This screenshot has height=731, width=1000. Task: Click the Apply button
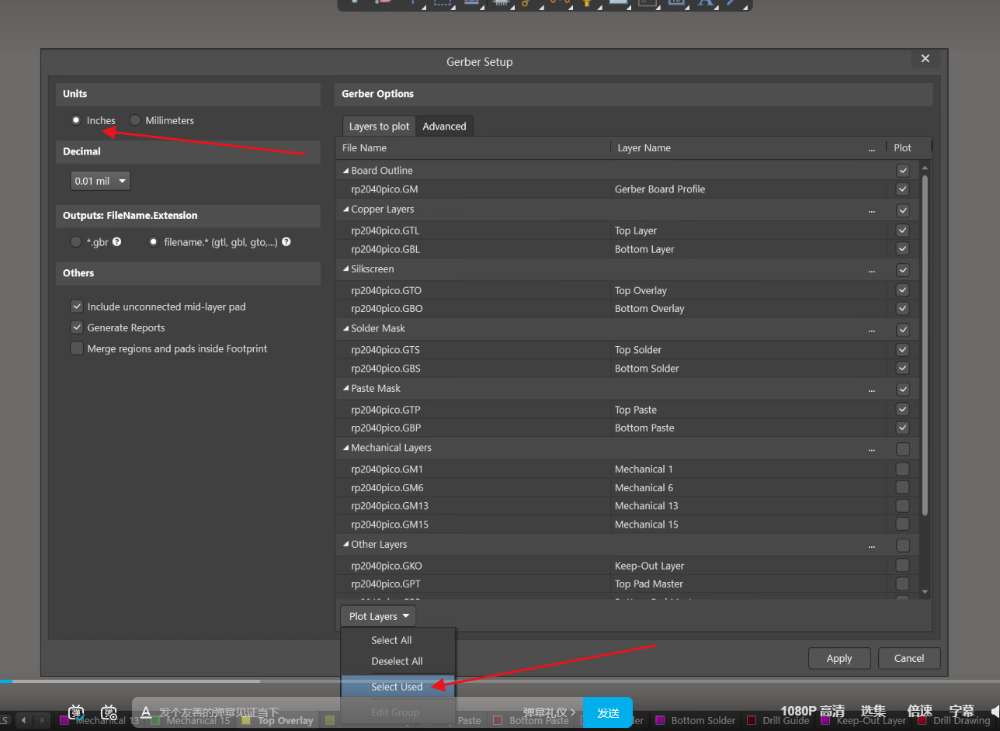839,658
